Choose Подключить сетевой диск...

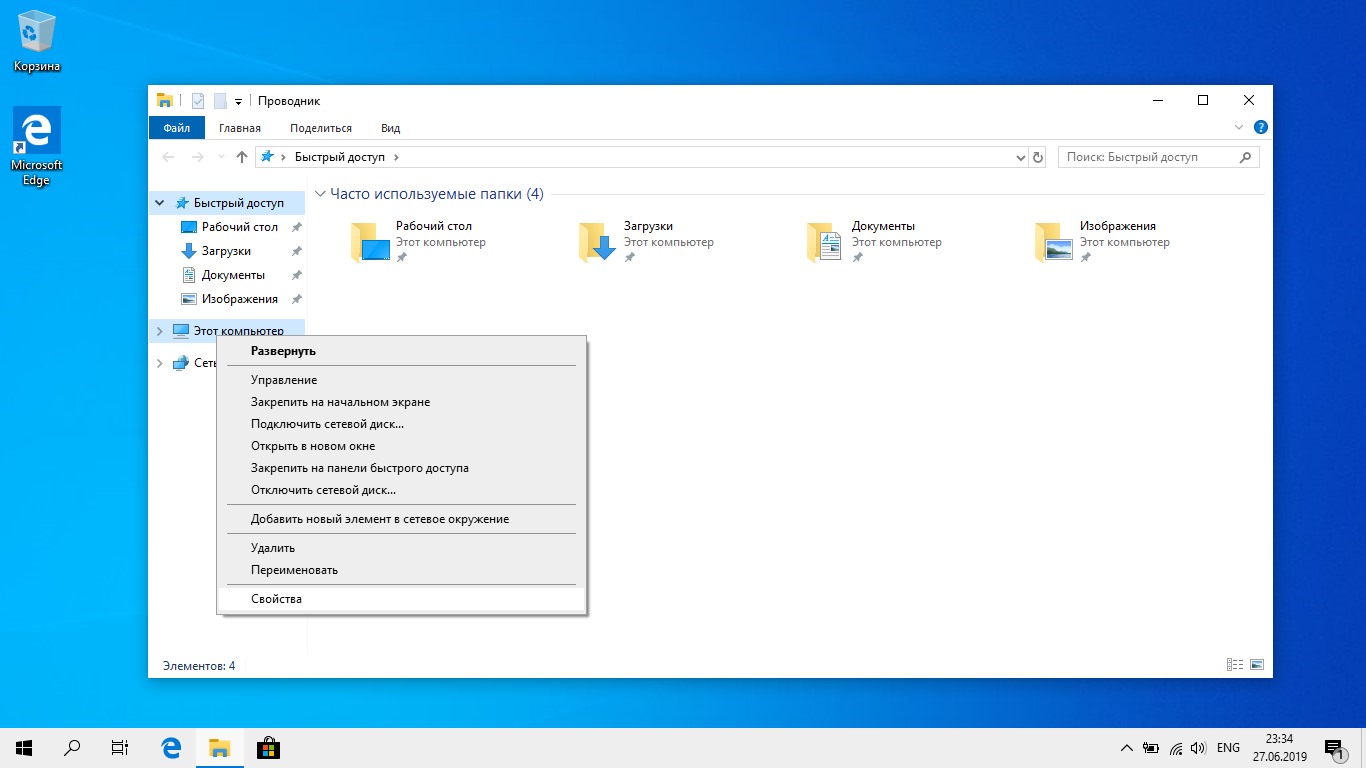point(401,424)
